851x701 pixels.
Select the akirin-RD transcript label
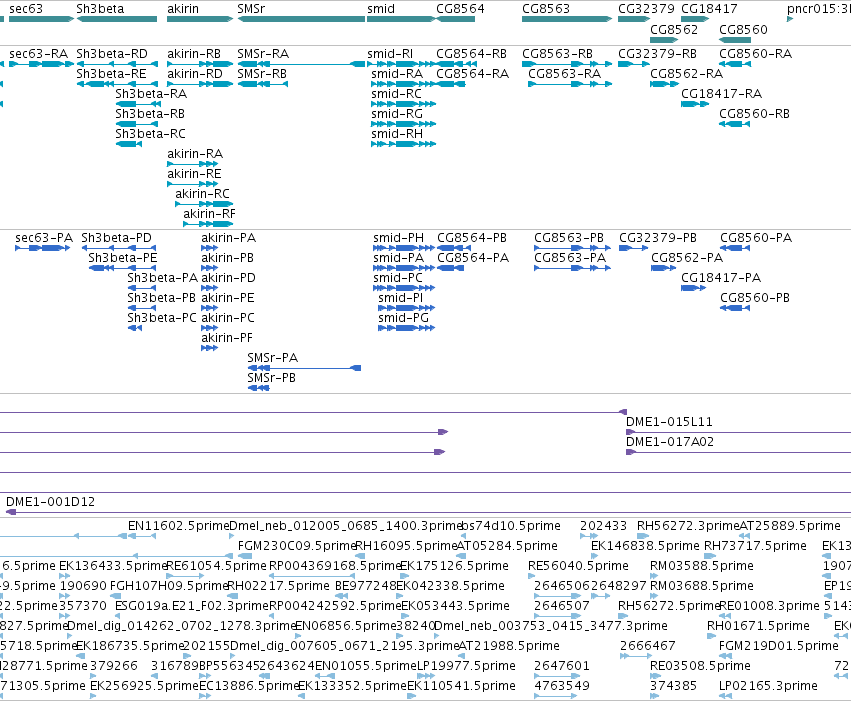coord(195,74)
